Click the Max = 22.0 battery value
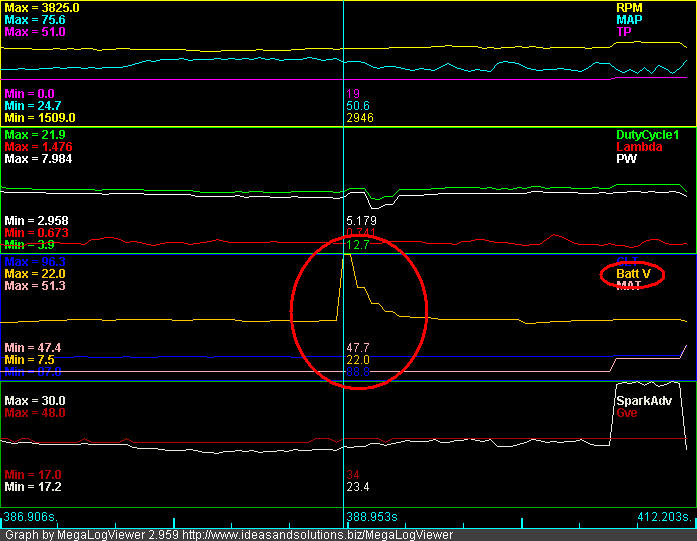Viewport: 697px width, 541px height. tap(35, 274)
